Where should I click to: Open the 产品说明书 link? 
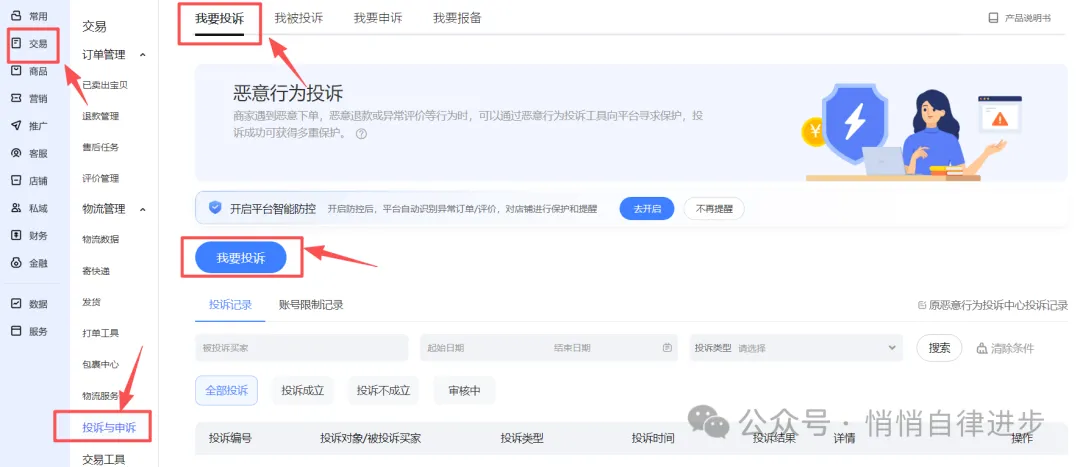pos(1028,19)
